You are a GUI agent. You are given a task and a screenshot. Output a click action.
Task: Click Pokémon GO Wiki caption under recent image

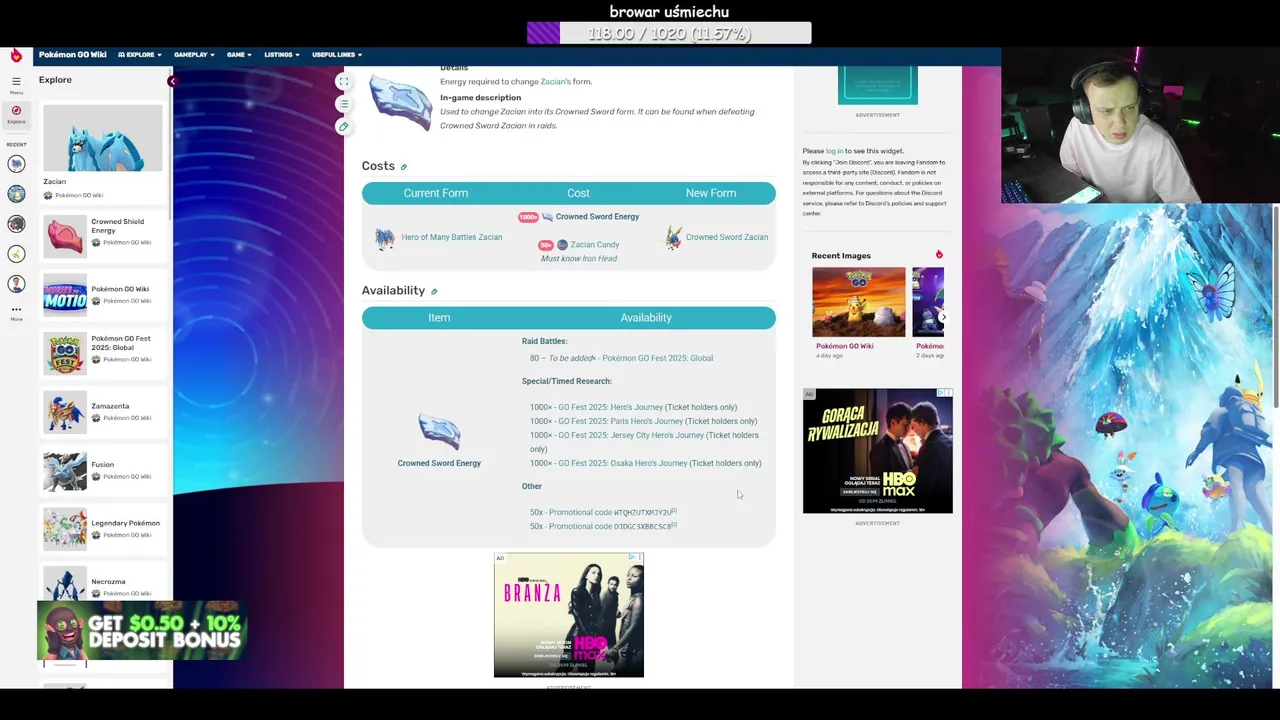844,346
